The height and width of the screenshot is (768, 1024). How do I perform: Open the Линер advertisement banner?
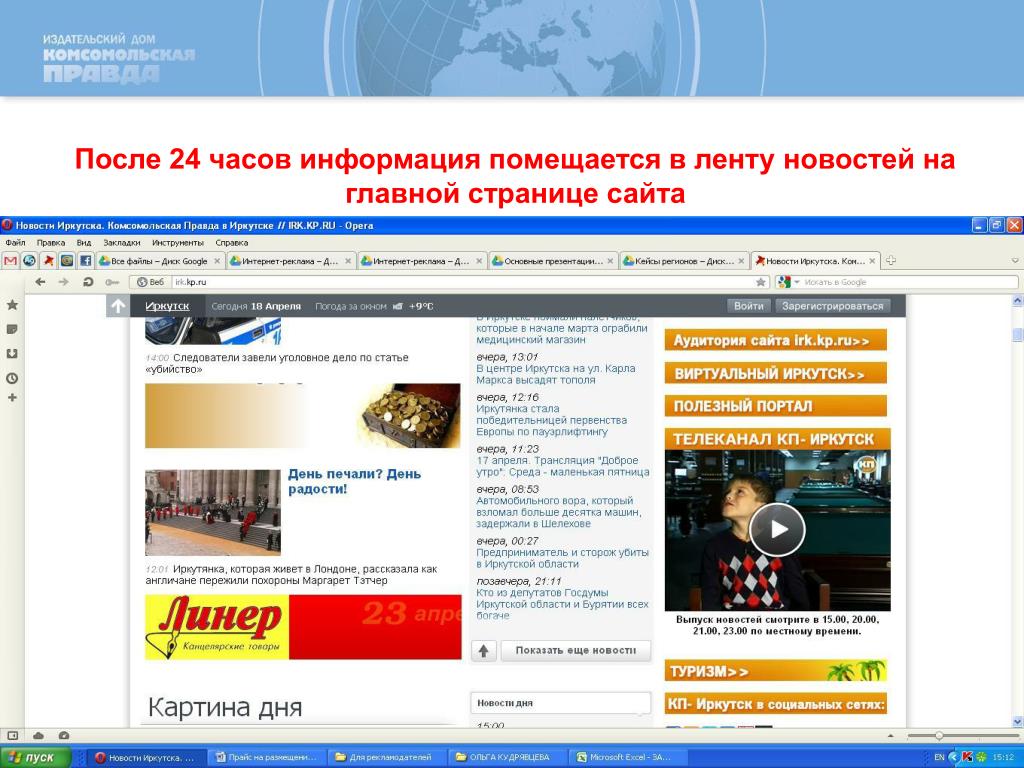click(x=303, y=627)
